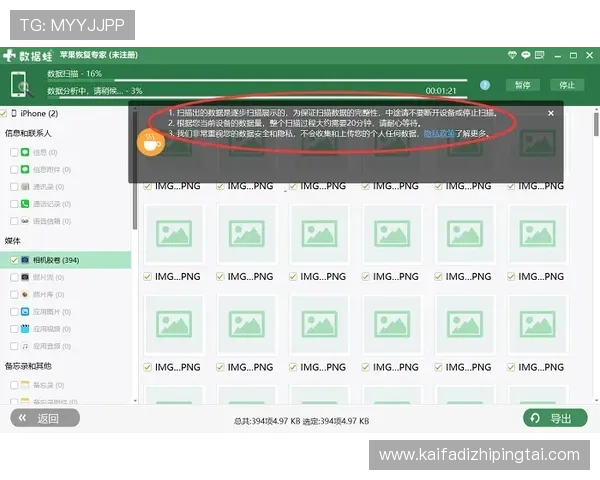Toggle the iPhone (2) device checkbox
600x480 pixels.
3,113
